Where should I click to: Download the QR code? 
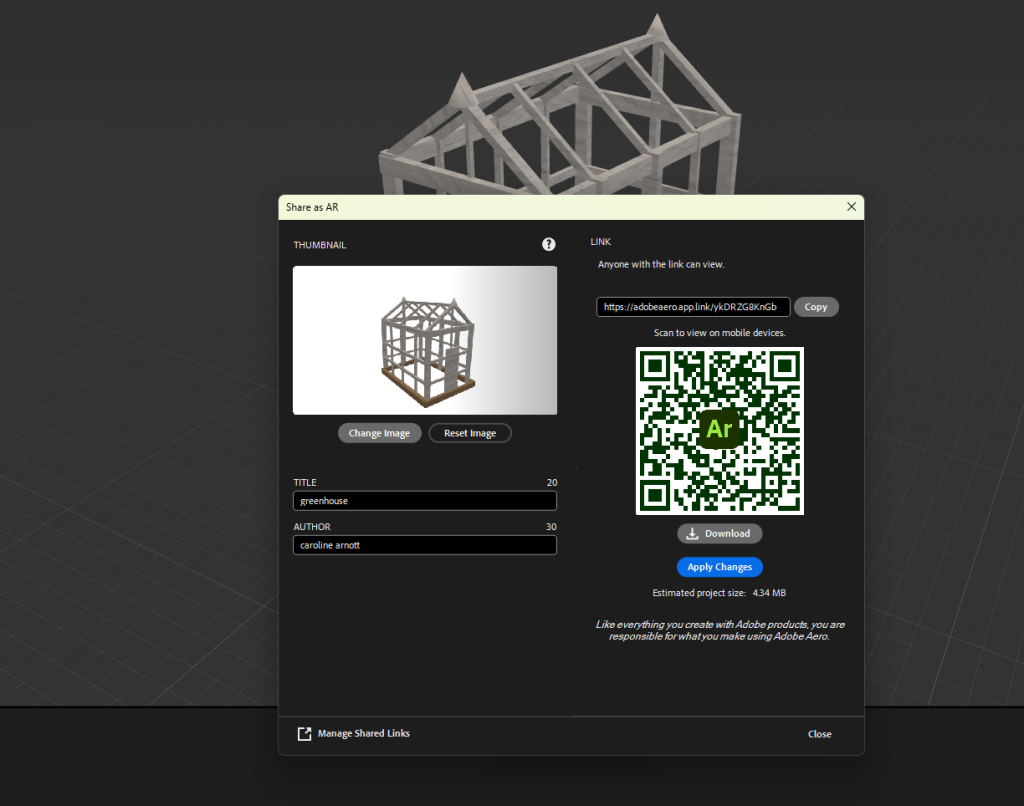point(720,534)
